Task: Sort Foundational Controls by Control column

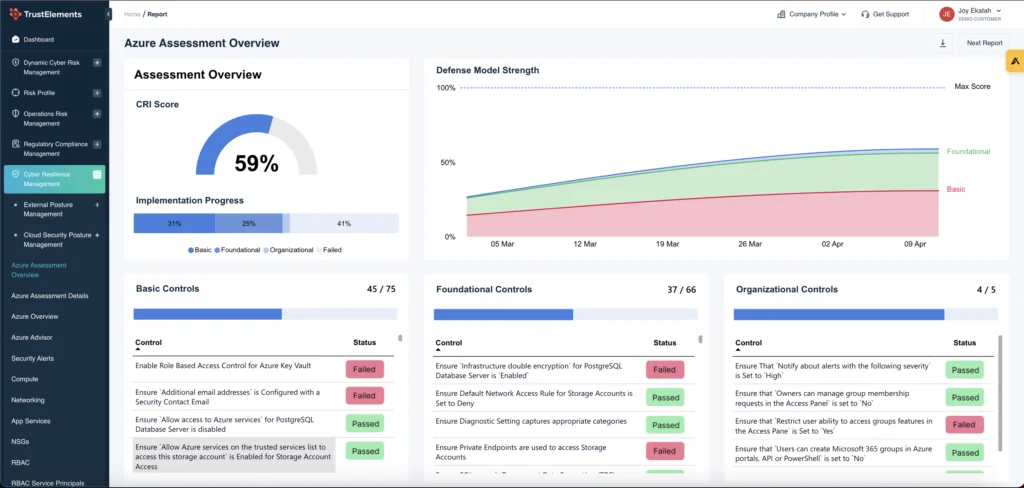Action: (448, 343)
